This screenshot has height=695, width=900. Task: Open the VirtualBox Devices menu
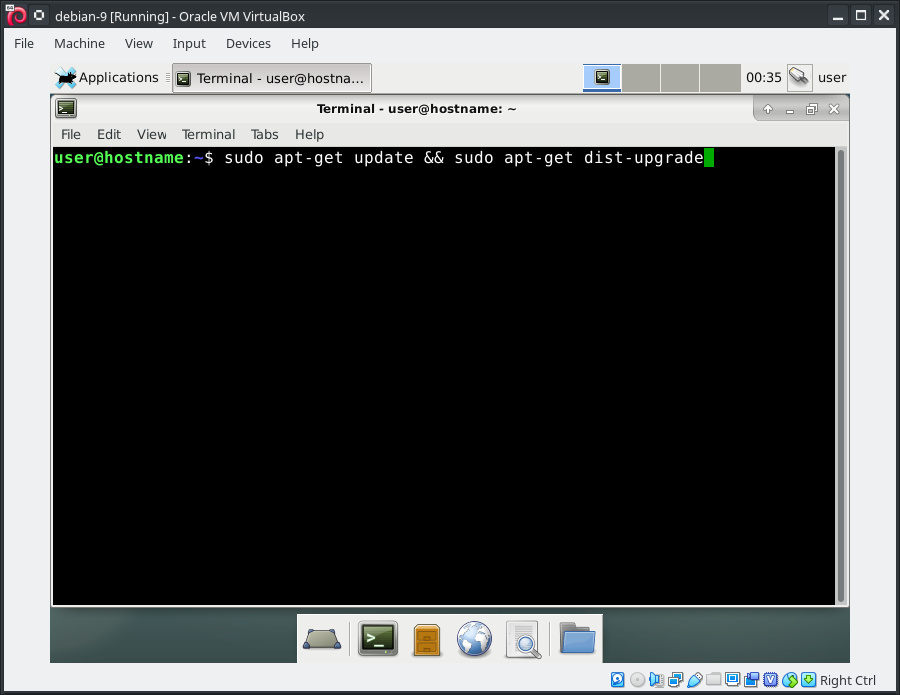pos(248,43)
